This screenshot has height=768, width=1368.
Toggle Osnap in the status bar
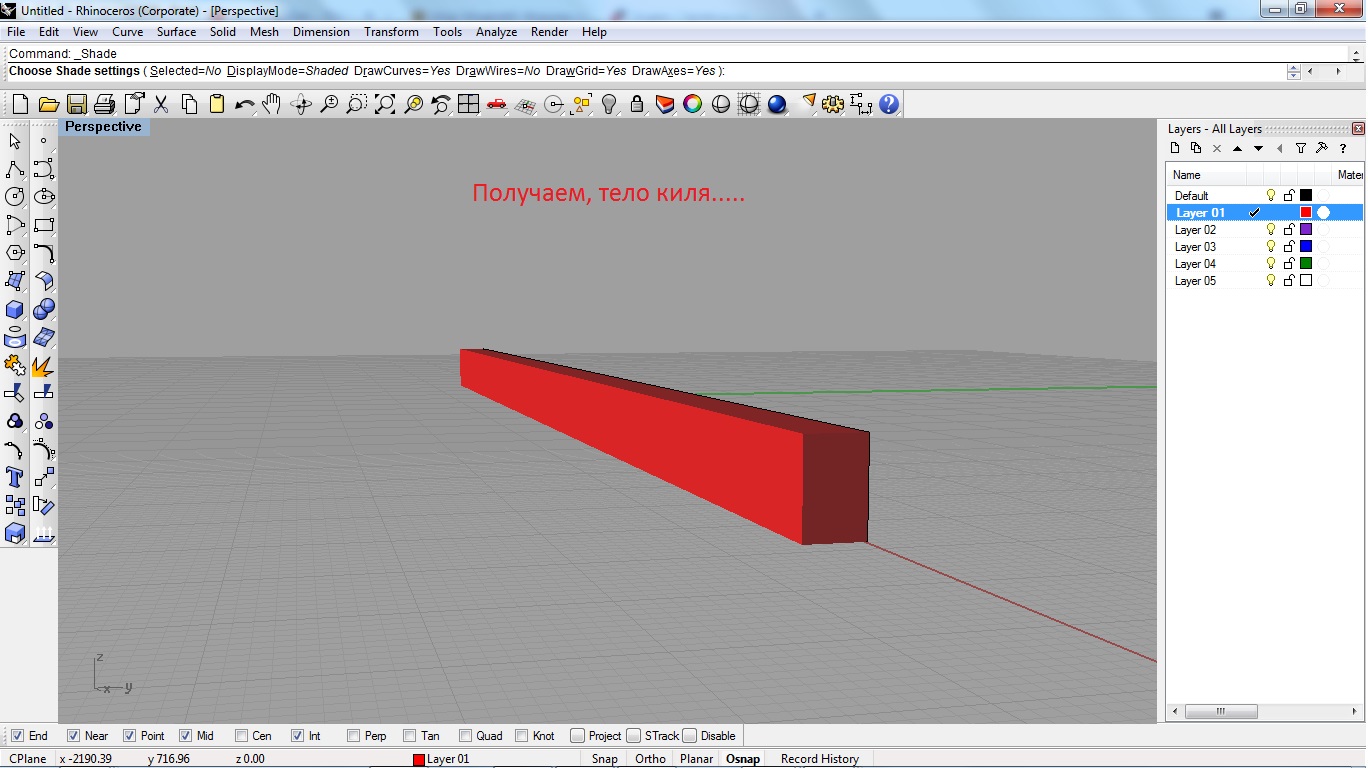pos(743,759)
